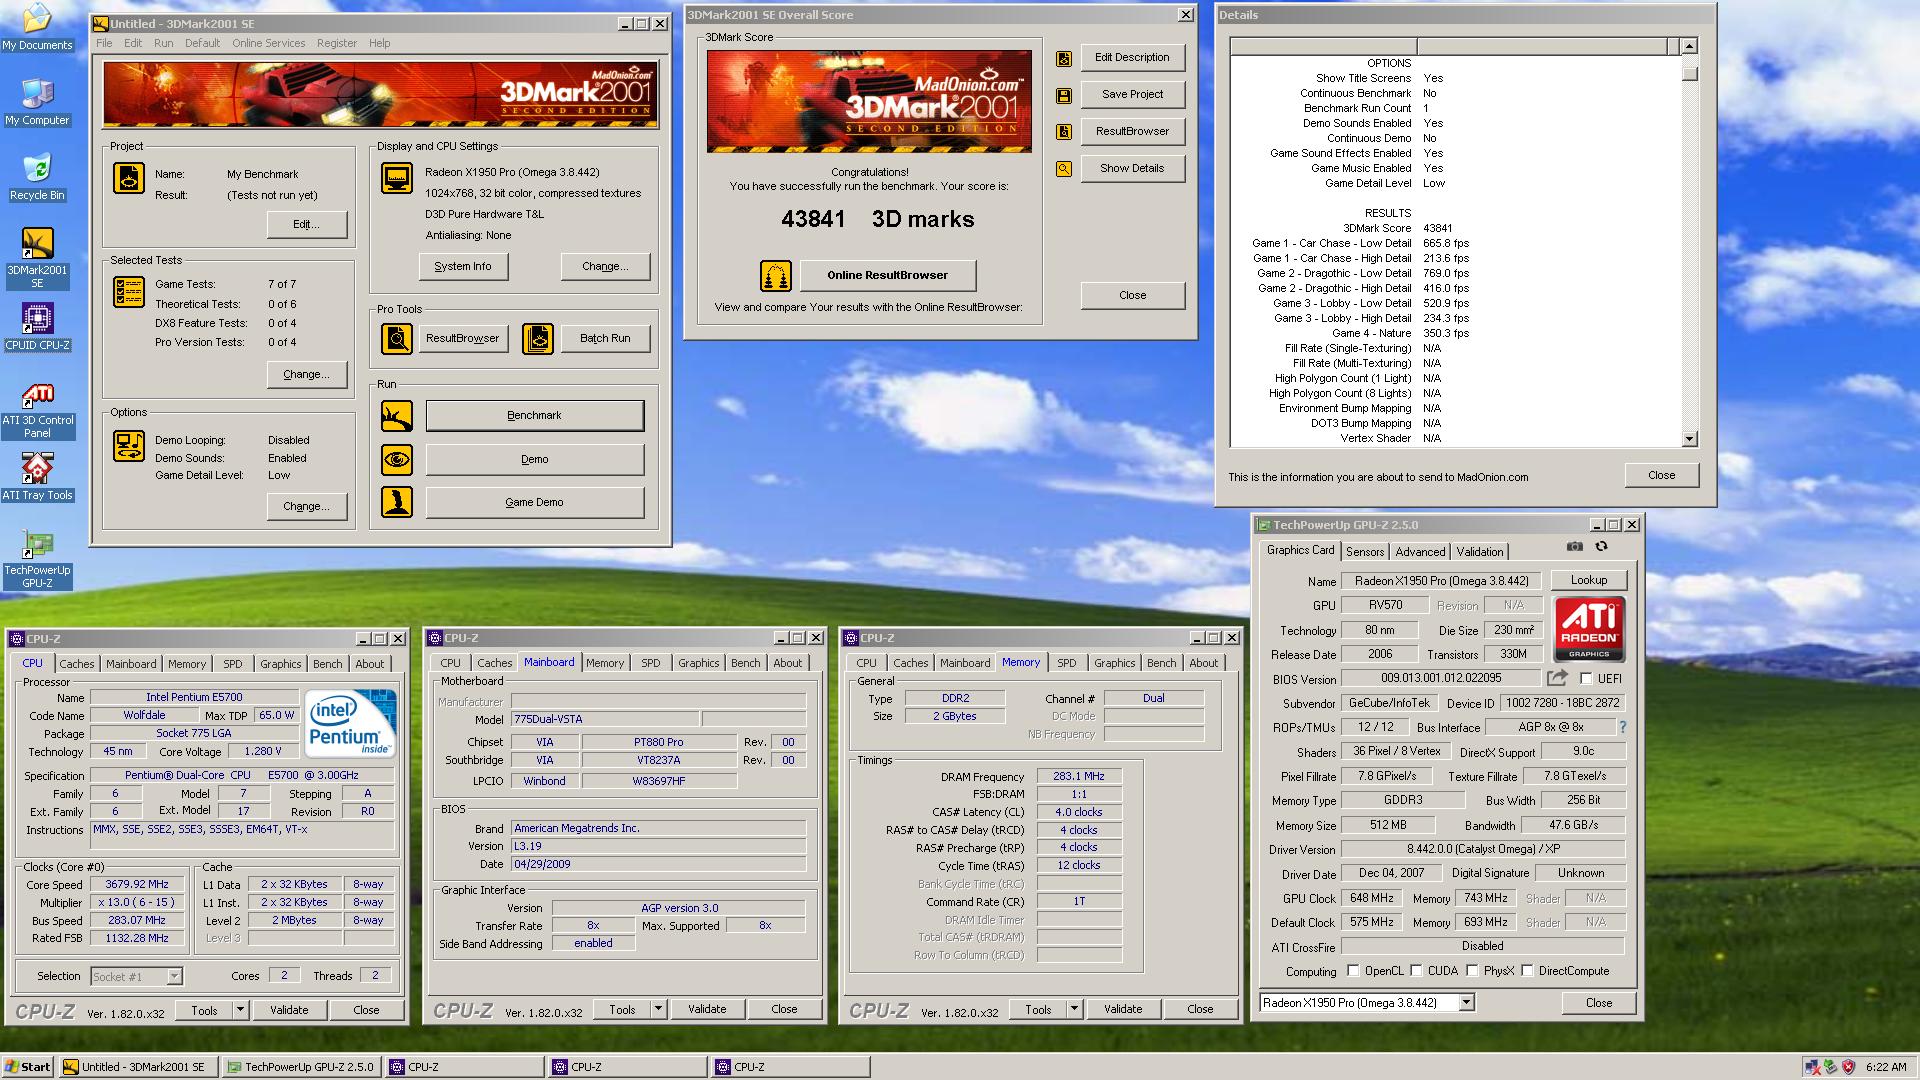Expand Tools dropdown arrow in CPU-Z CPU window
The height and width of the screenshot is (1080, 1920).
[240, 1010]
